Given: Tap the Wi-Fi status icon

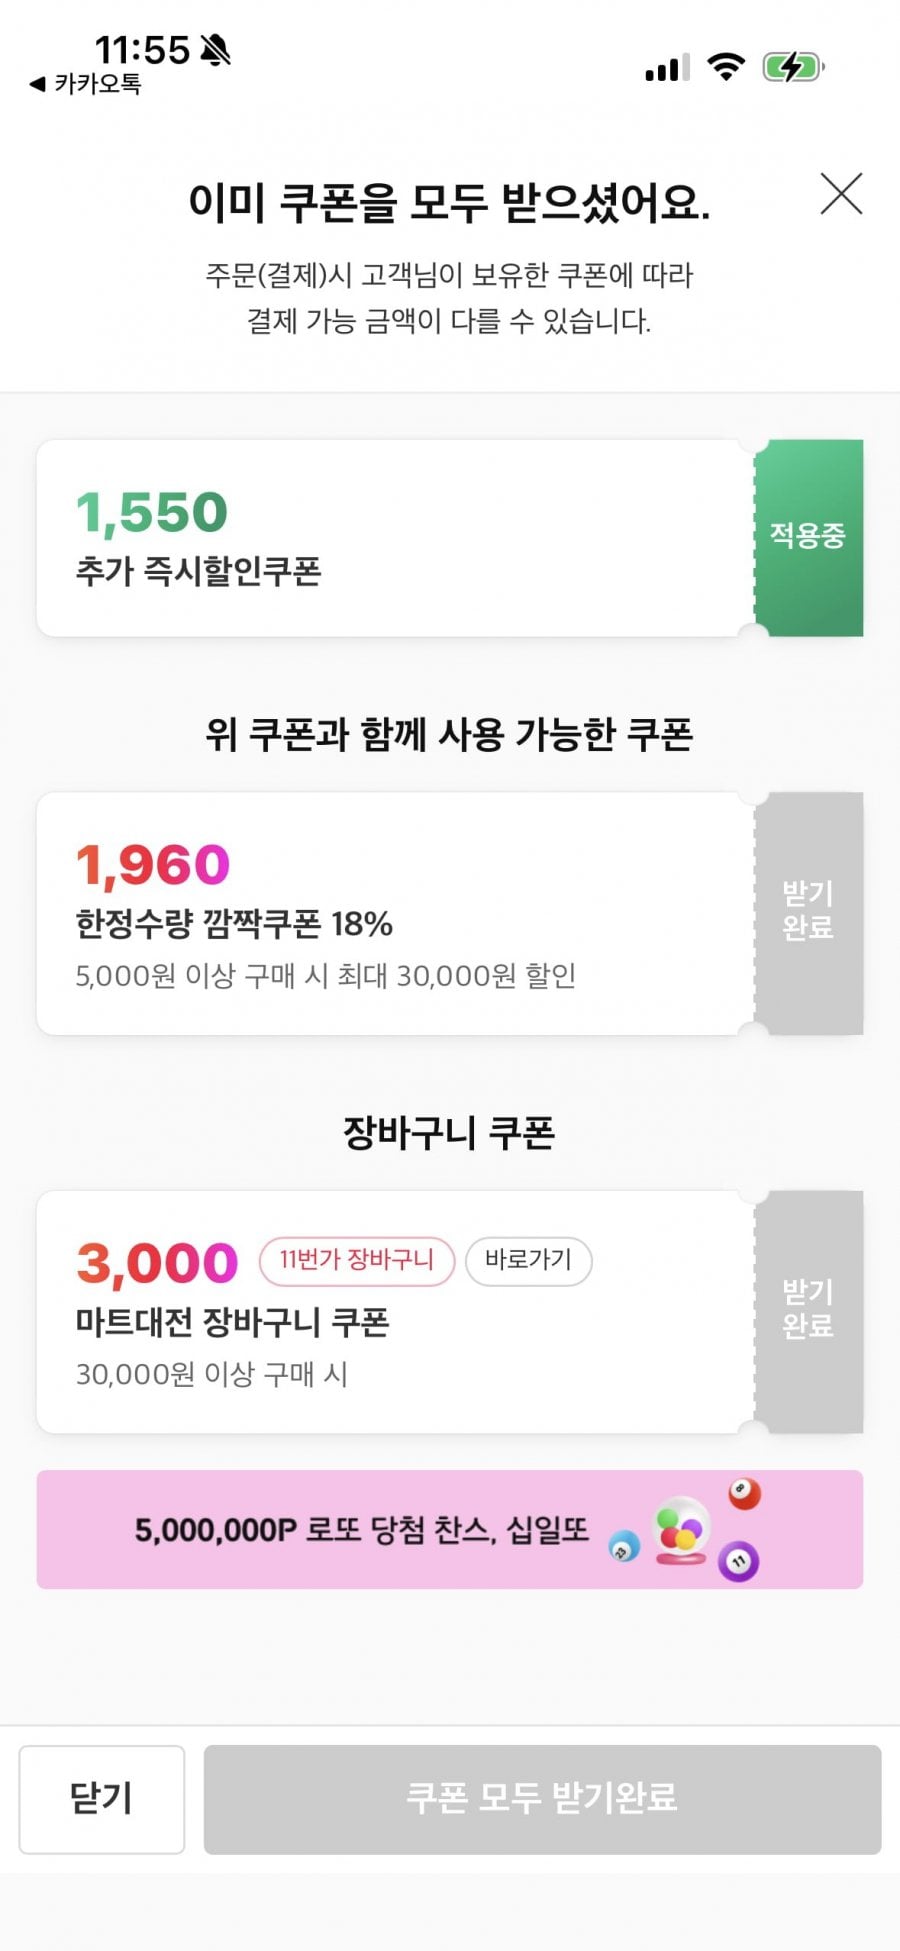Looking at the screenshot, I should click(726, 67).
